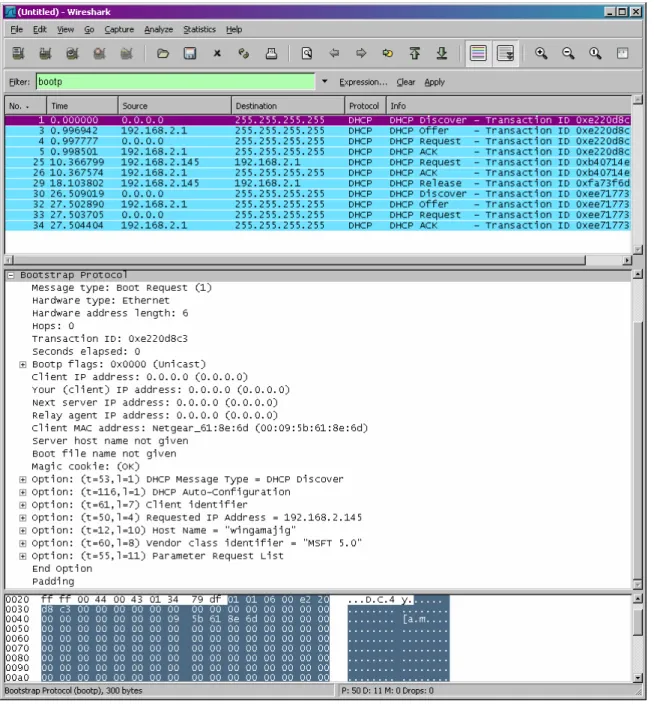Click the bootp filter input field
Image resolution: width=654 pixels, height=704 pixels.
click(176, 82)
